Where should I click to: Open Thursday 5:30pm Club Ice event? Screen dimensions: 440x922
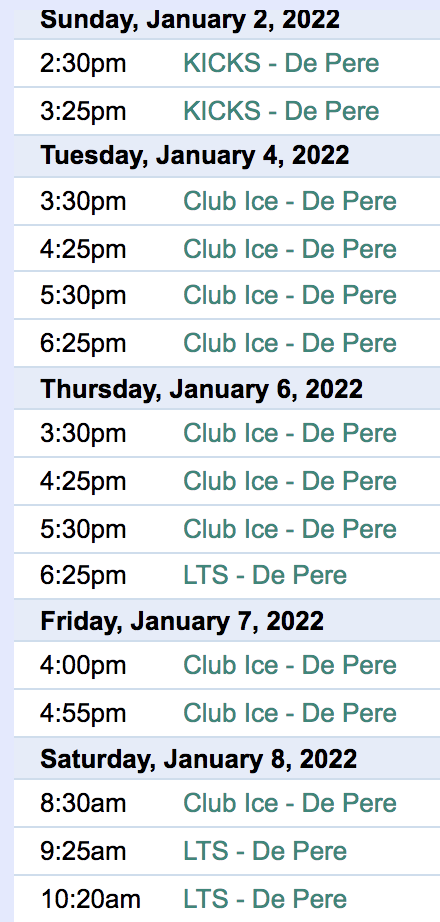point(290,529)
